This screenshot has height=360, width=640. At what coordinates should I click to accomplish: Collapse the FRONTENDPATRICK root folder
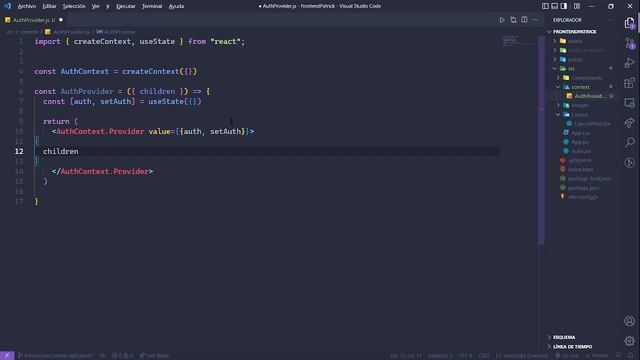575,31
